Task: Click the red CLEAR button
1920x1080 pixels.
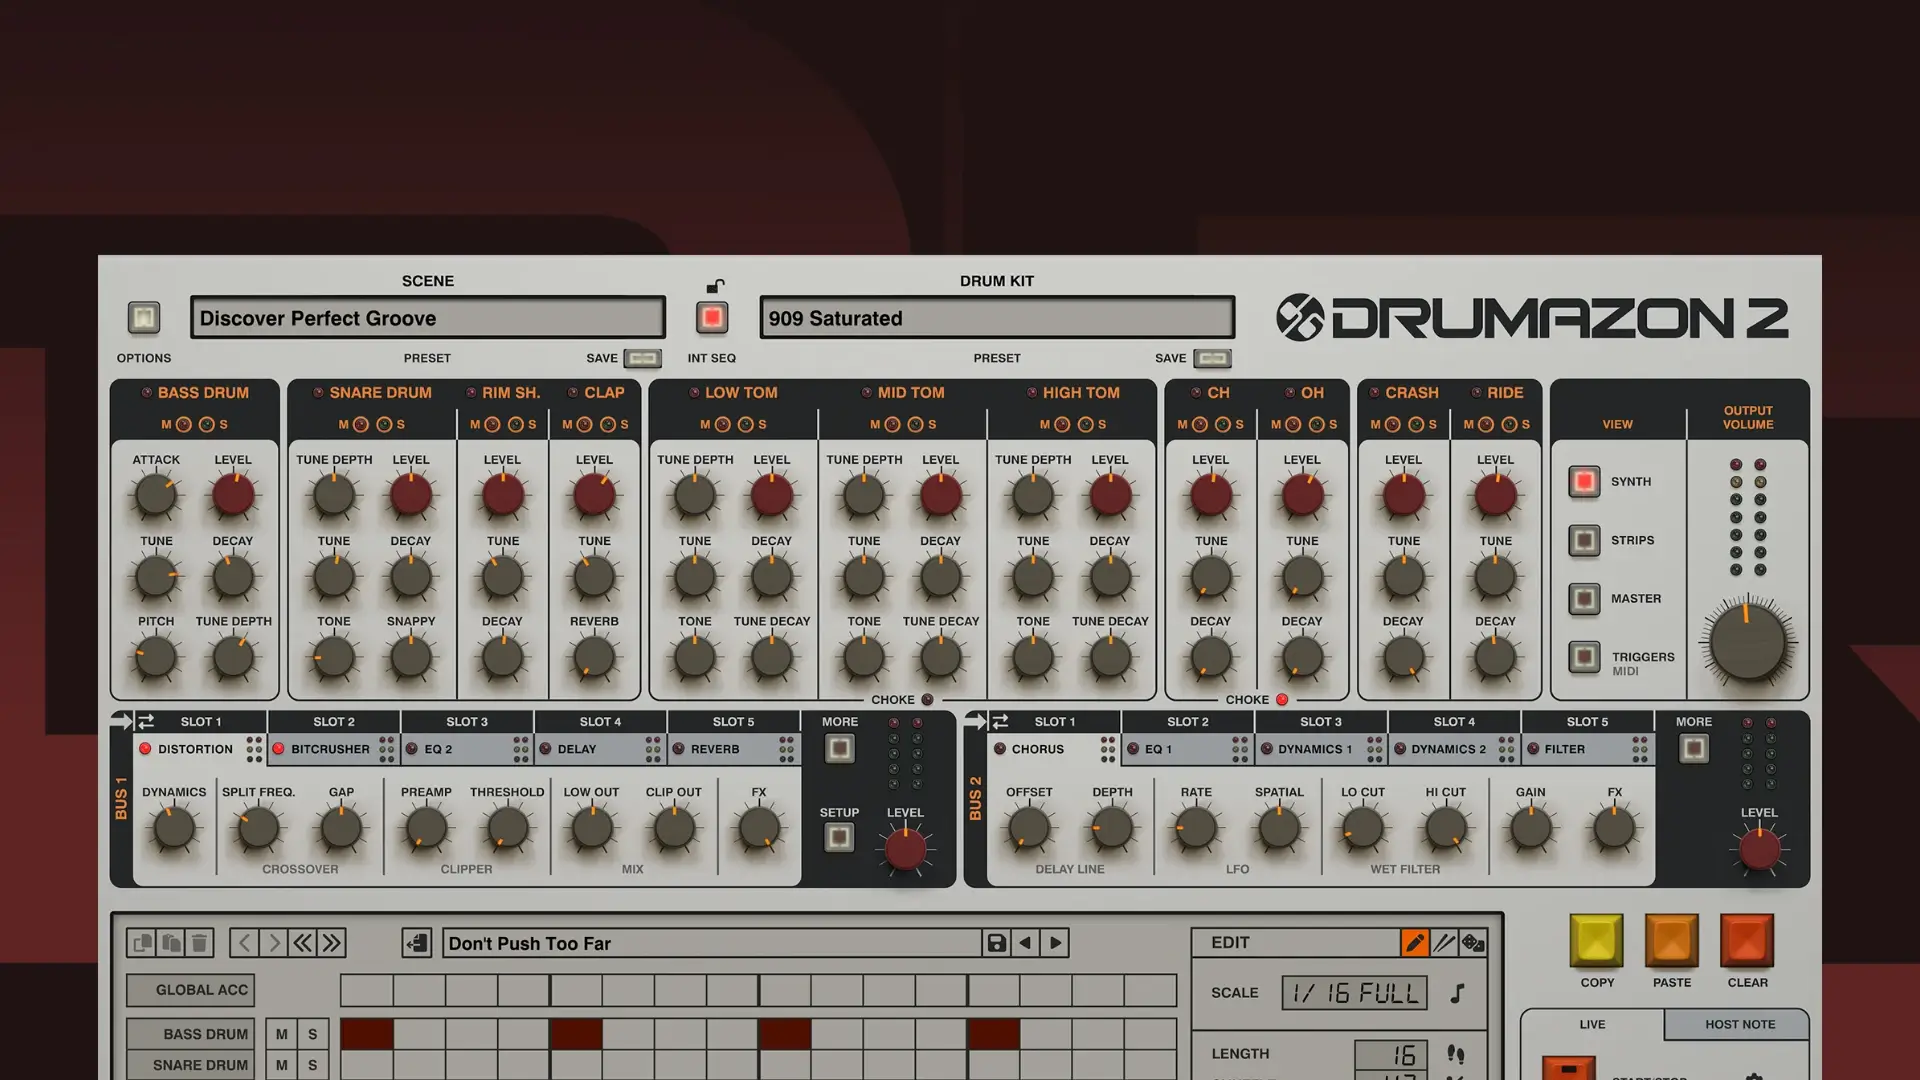Action: tap(1747, 941)
